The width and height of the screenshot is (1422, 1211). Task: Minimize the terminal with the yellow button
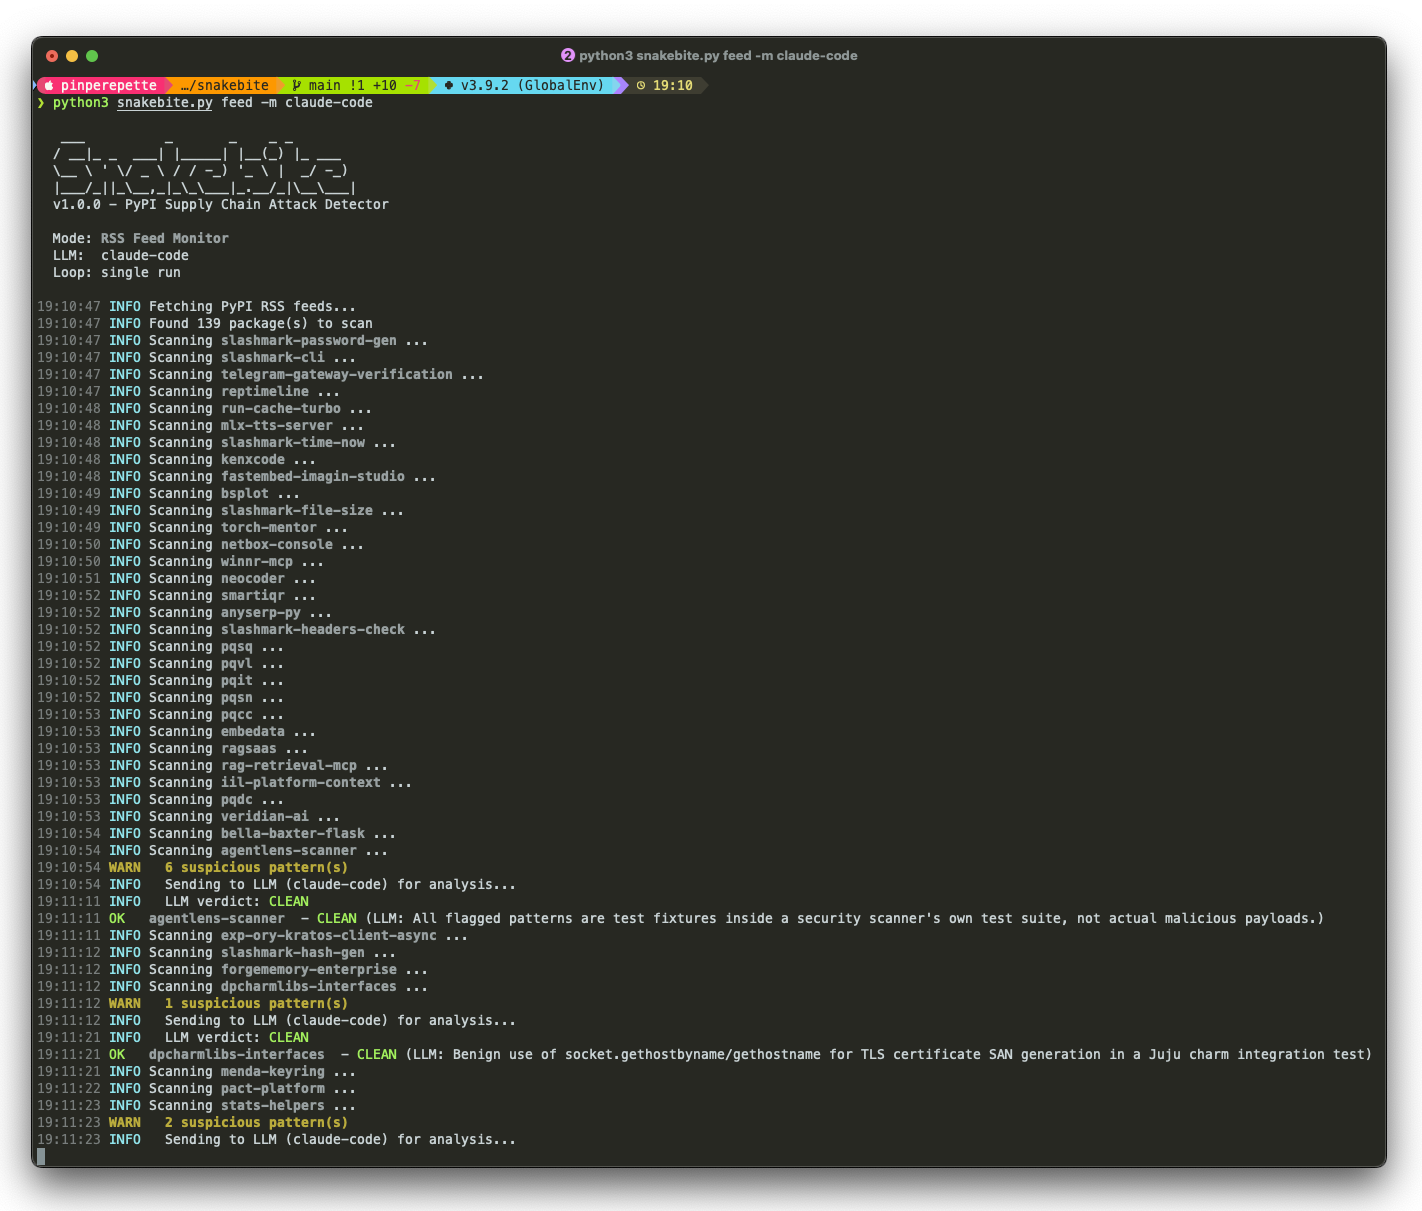tap(72, 56)
